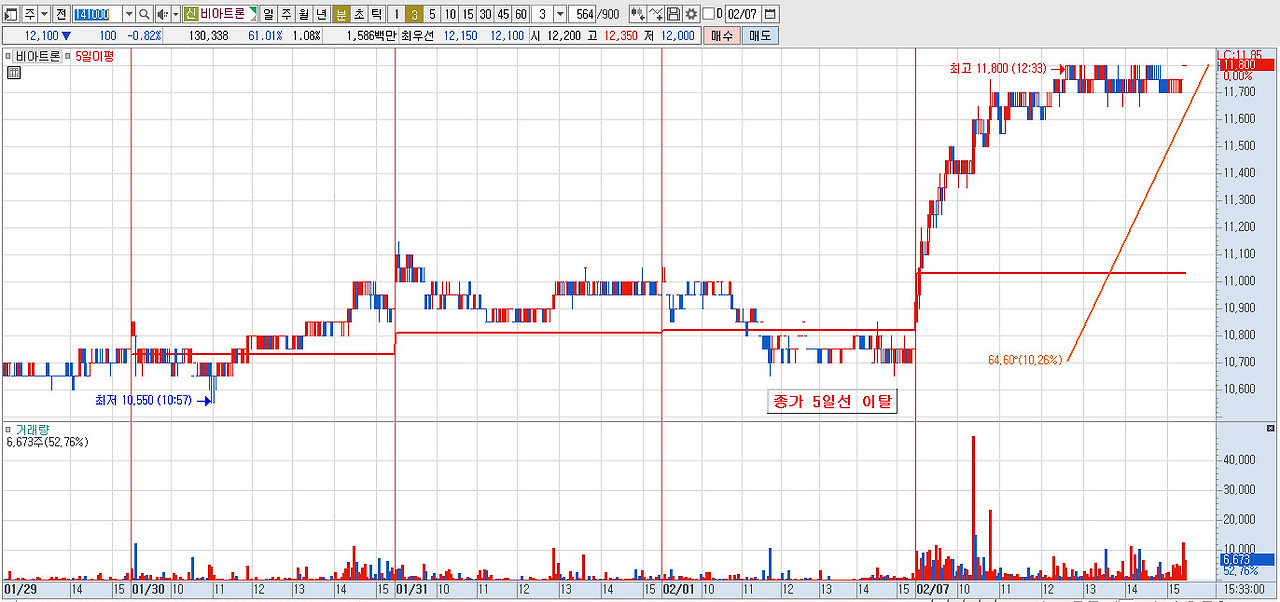Choose the 30-minute interval button
Viewport: 1280px width, 602px height.
click(x=486, y=14)
